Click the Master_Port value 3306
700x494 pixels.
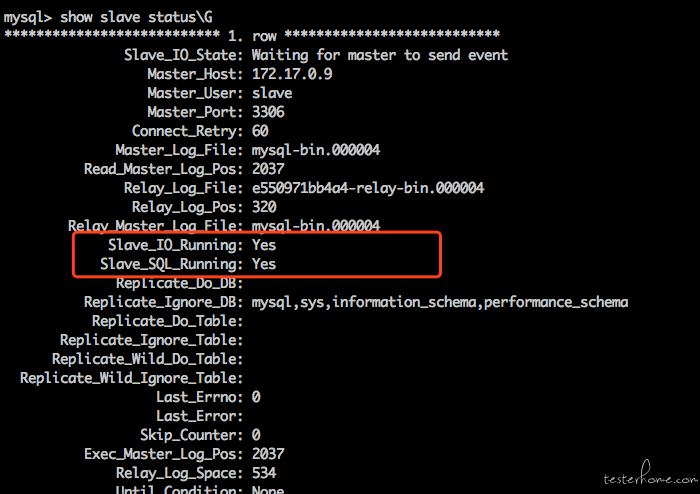[x=268, y=112]
